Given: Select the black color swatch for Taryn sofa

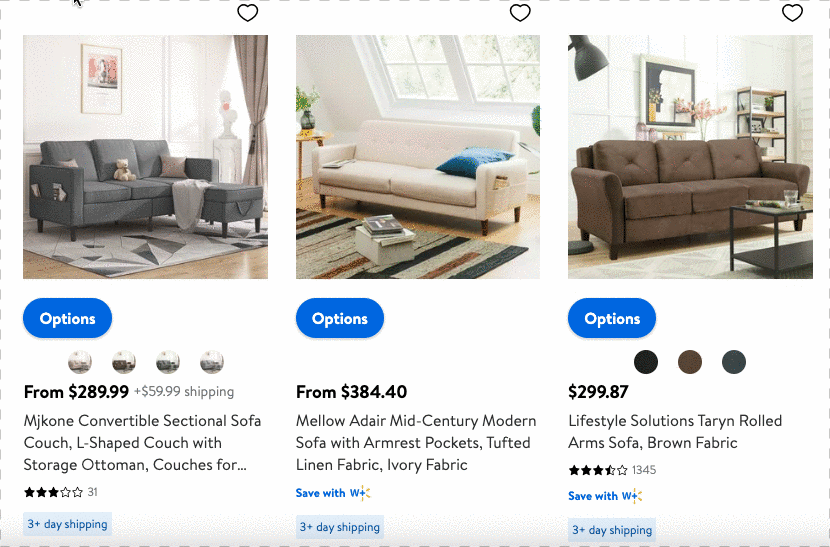Looking at the screenshot, I should coord(646,362).
